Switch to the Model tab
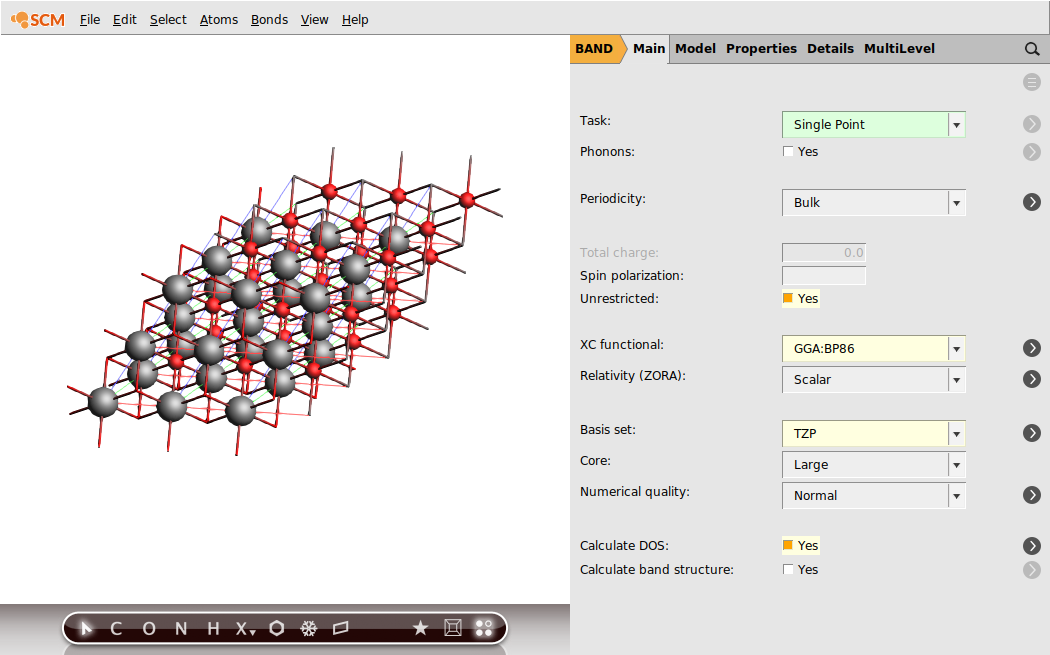Screen dimensions: 1050x655 [x=695, y=49]
